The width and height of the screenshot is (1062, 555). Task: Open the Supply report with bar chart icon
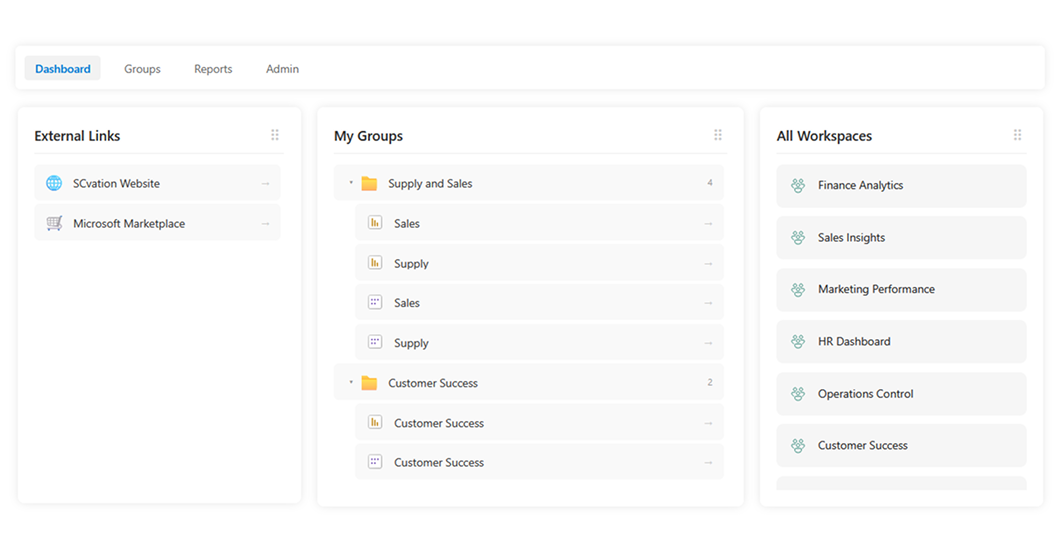click(539, 263)
